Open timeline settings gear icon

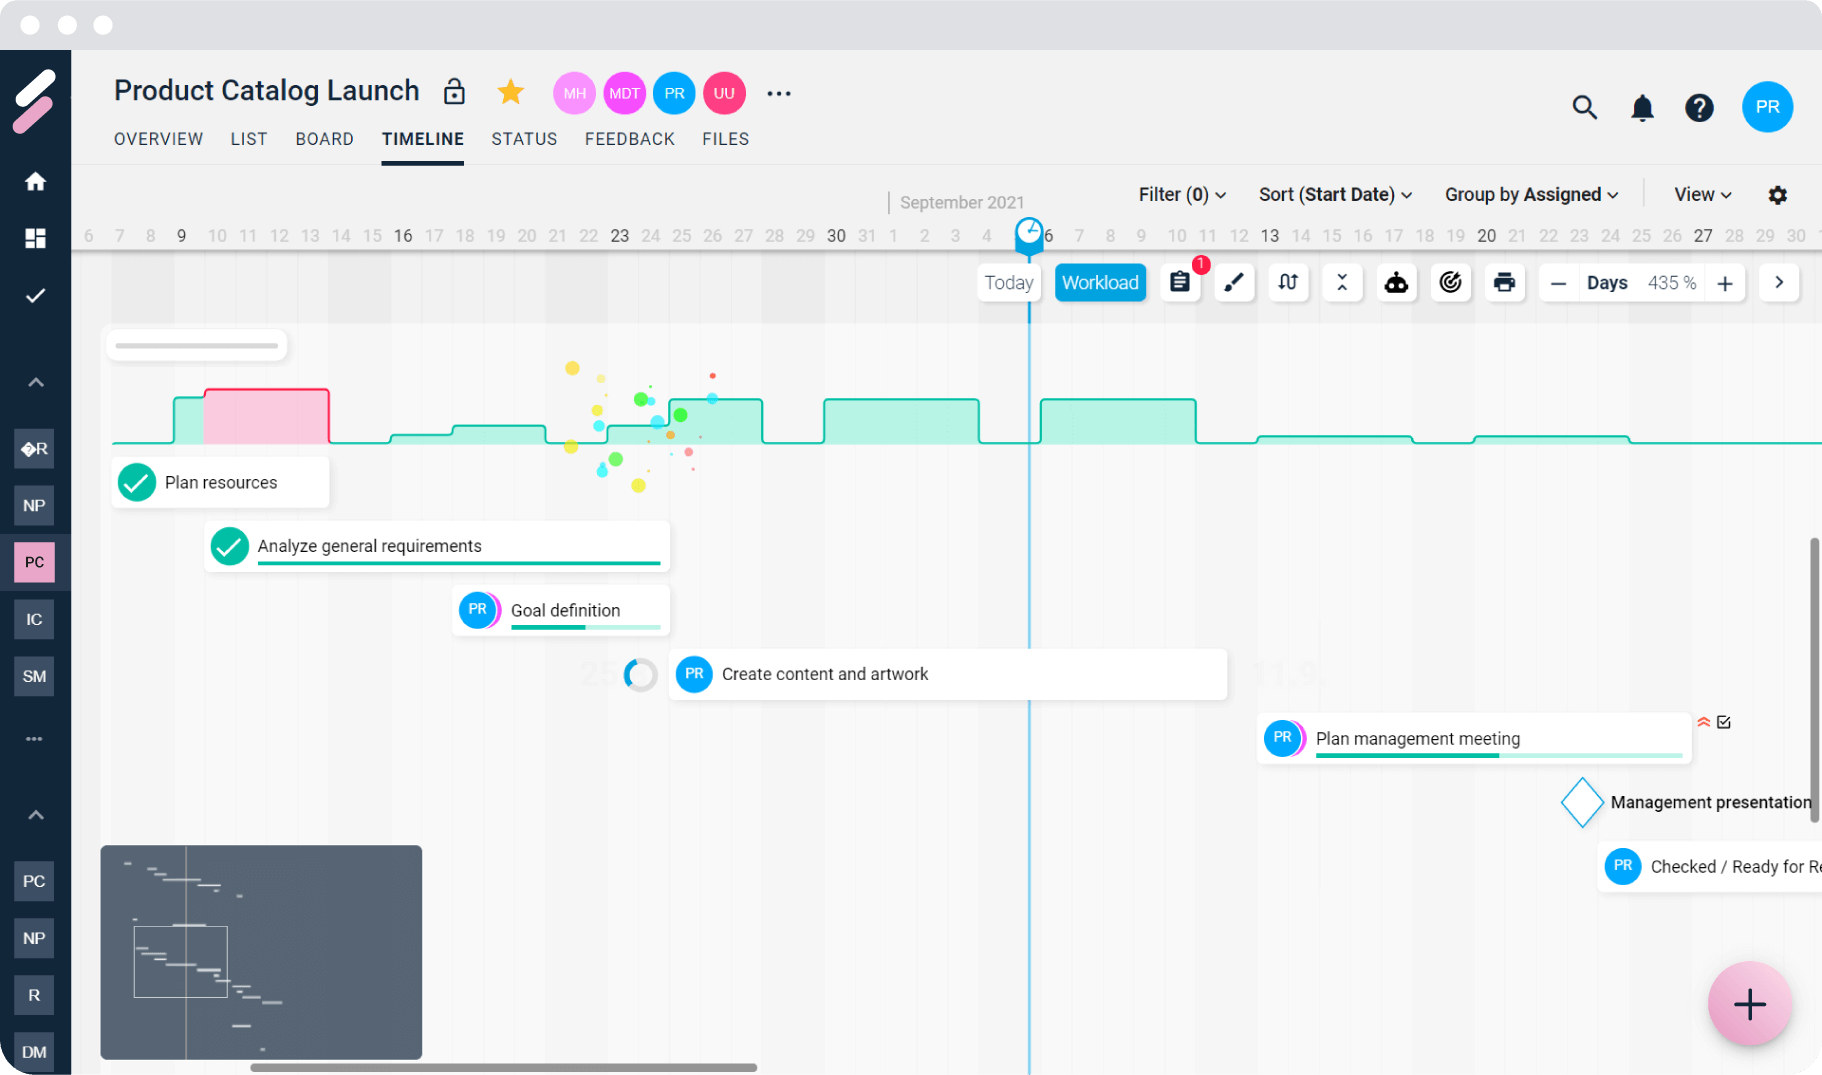click(x=1777, y=195)
